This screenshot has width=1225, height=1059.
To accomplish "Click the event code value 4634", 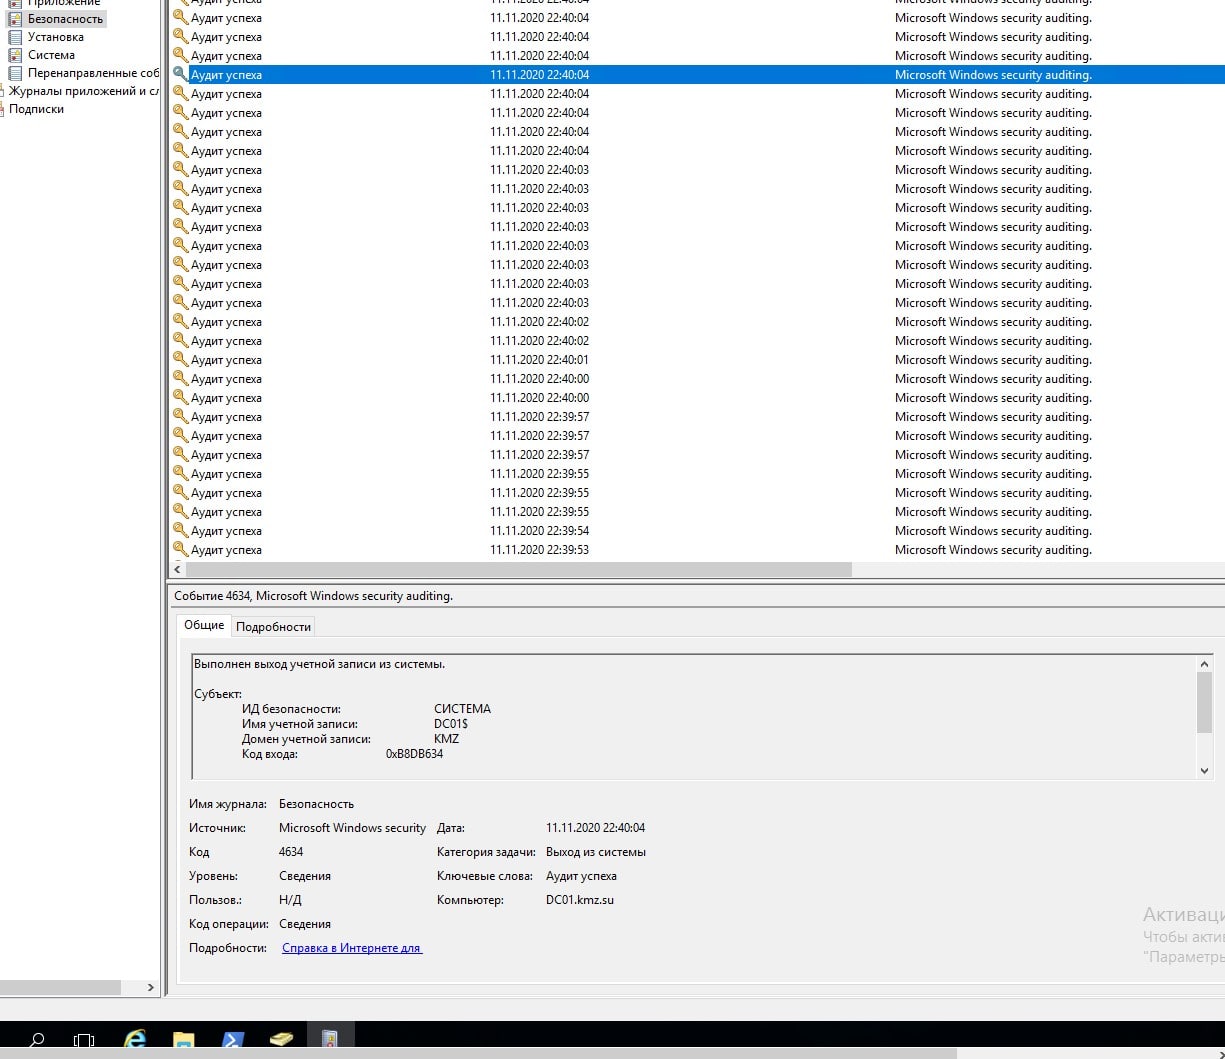I will click(x=291, y=852).
